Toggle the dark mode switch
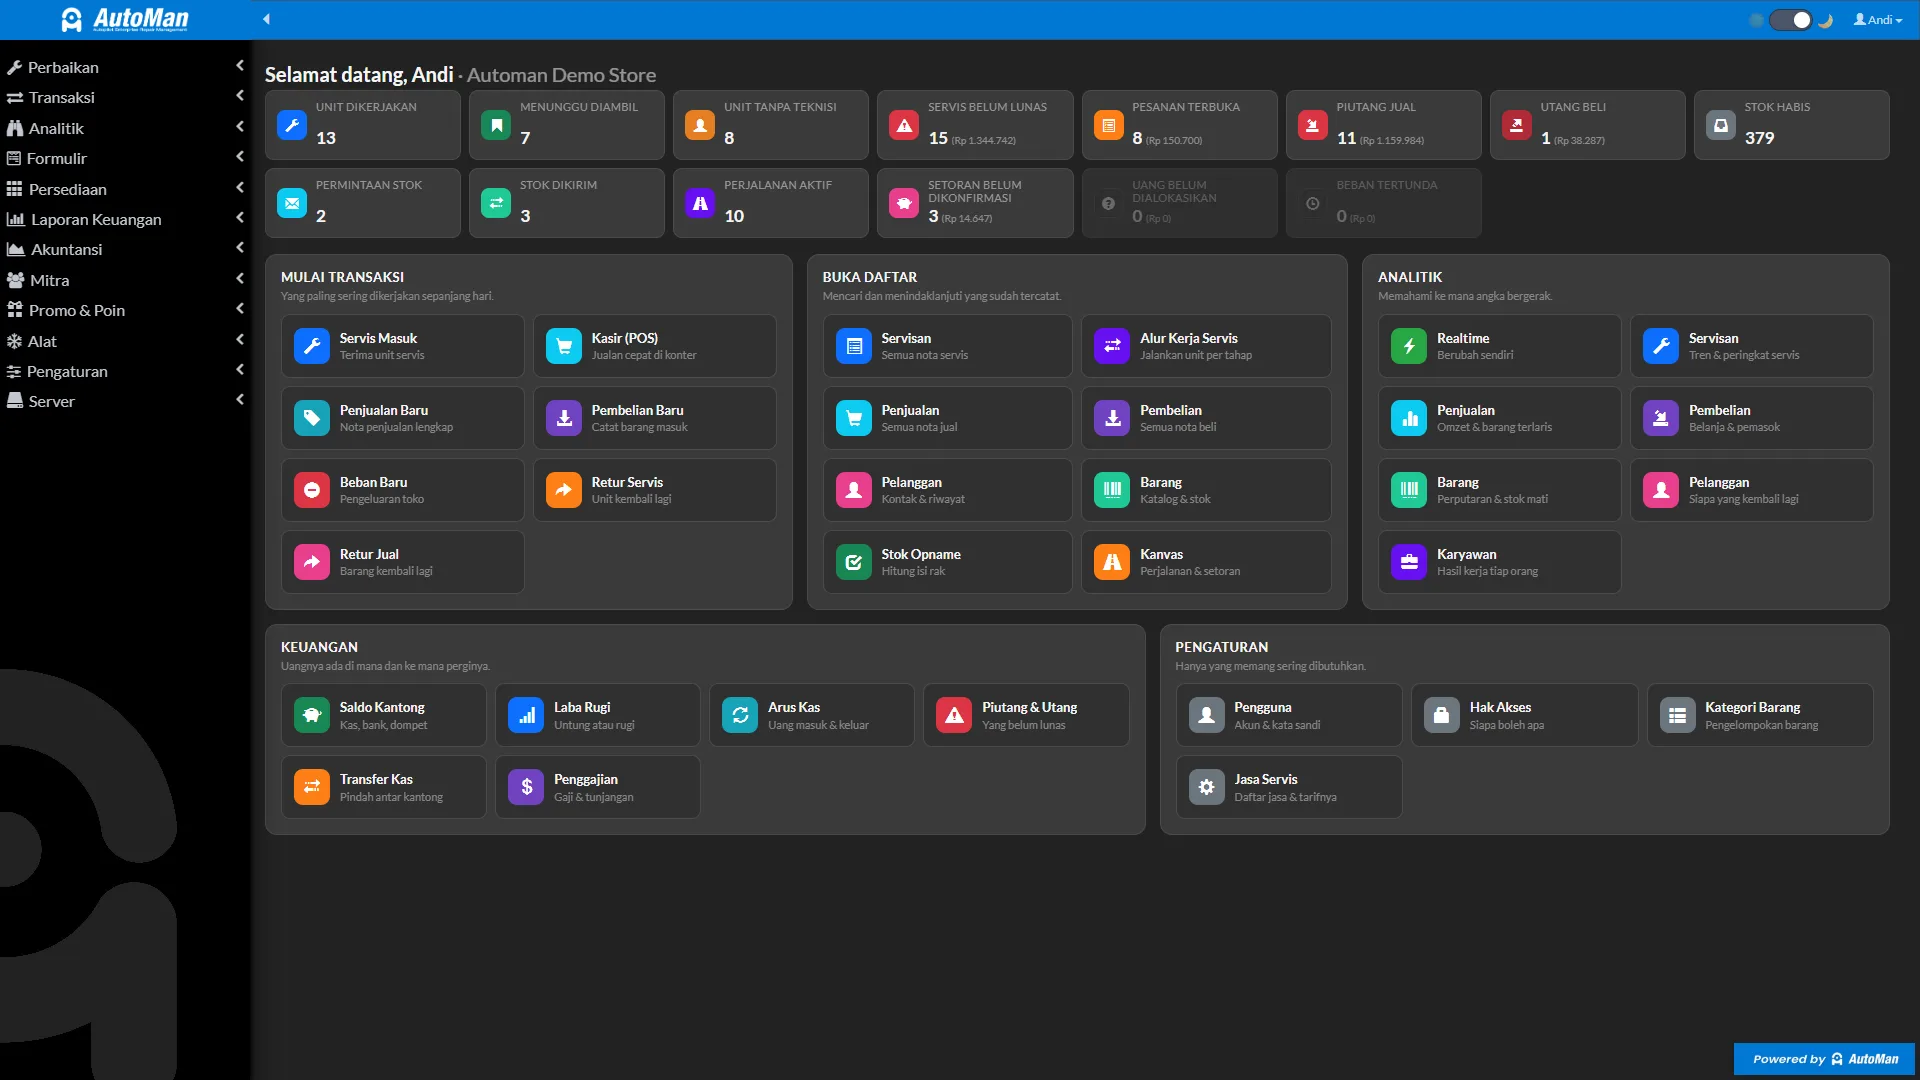 1791,20
